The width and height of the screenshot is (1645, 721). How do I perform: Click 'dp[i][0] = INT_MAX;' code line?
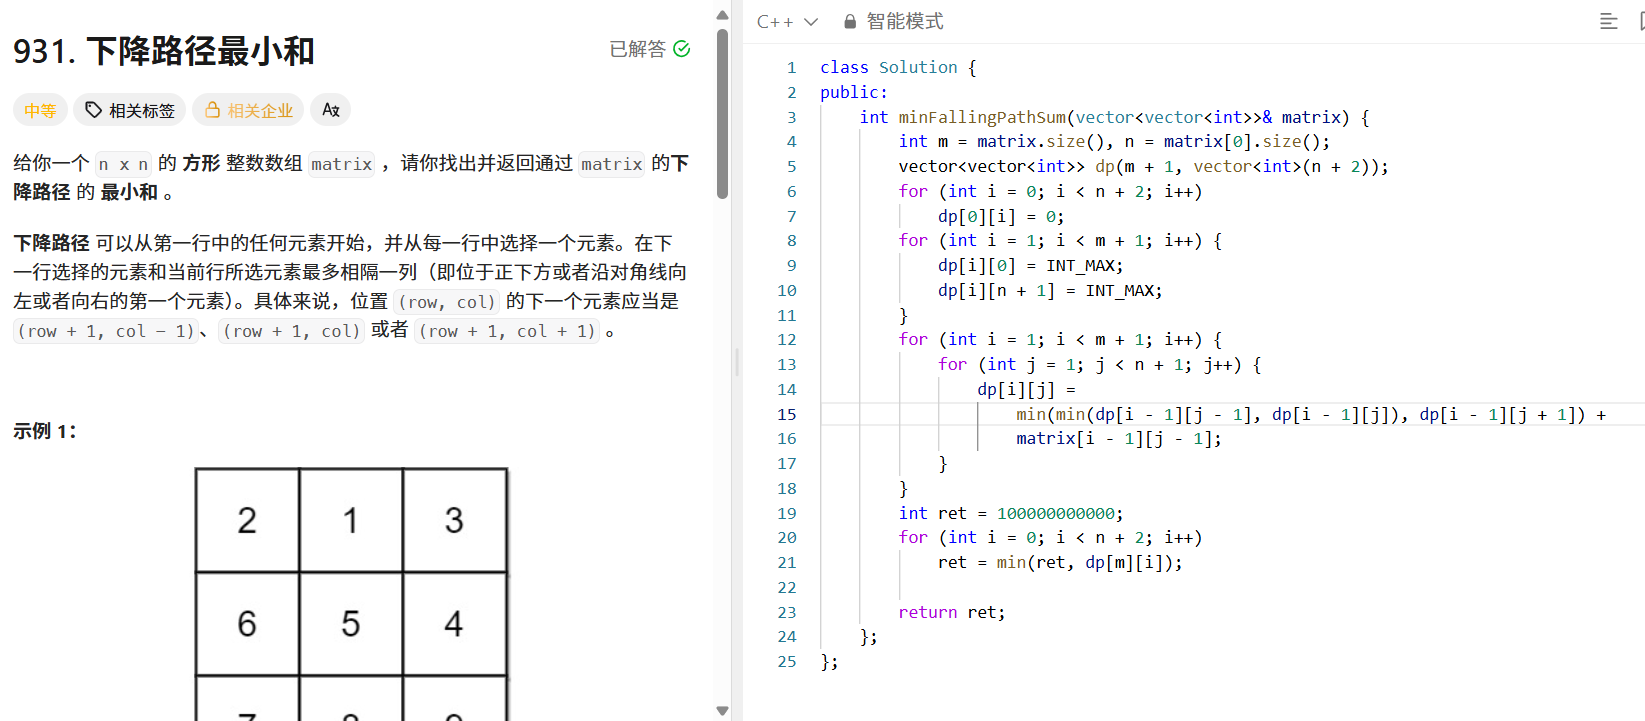coord(1031,265)
